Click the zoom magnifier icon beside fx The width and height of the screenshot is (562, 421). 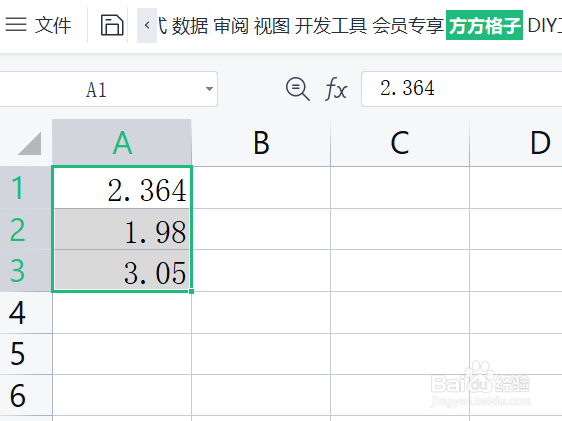pos(297,89)
